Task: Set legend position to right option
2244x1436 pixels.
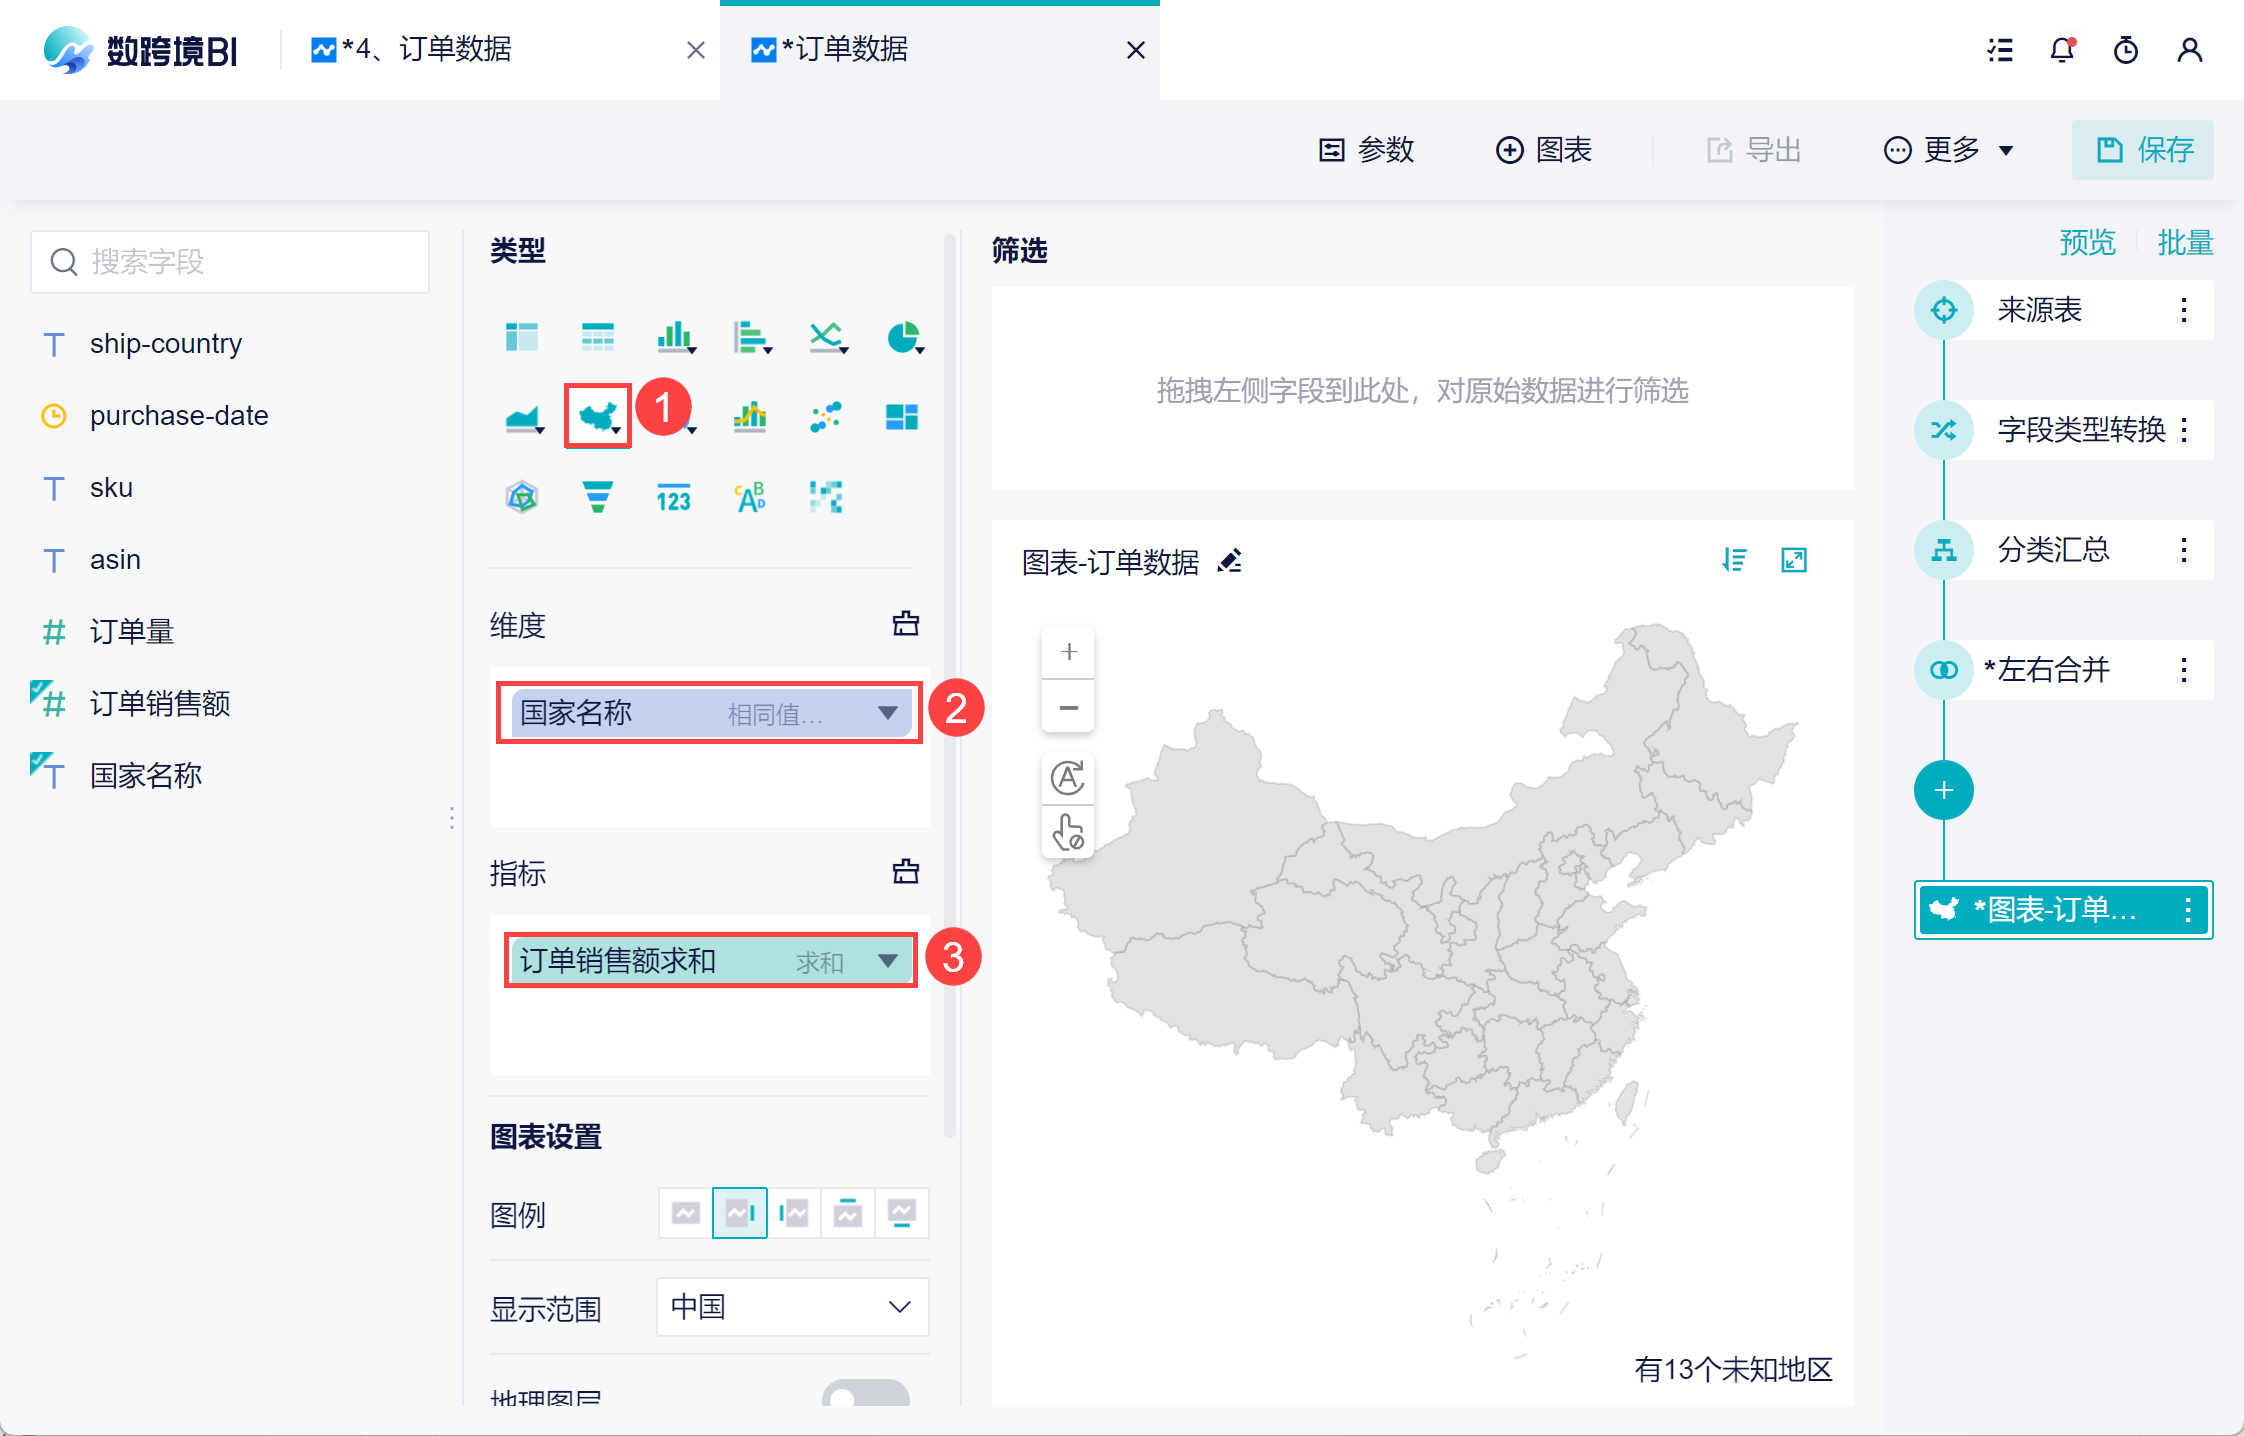Action: coord(740,1213)
